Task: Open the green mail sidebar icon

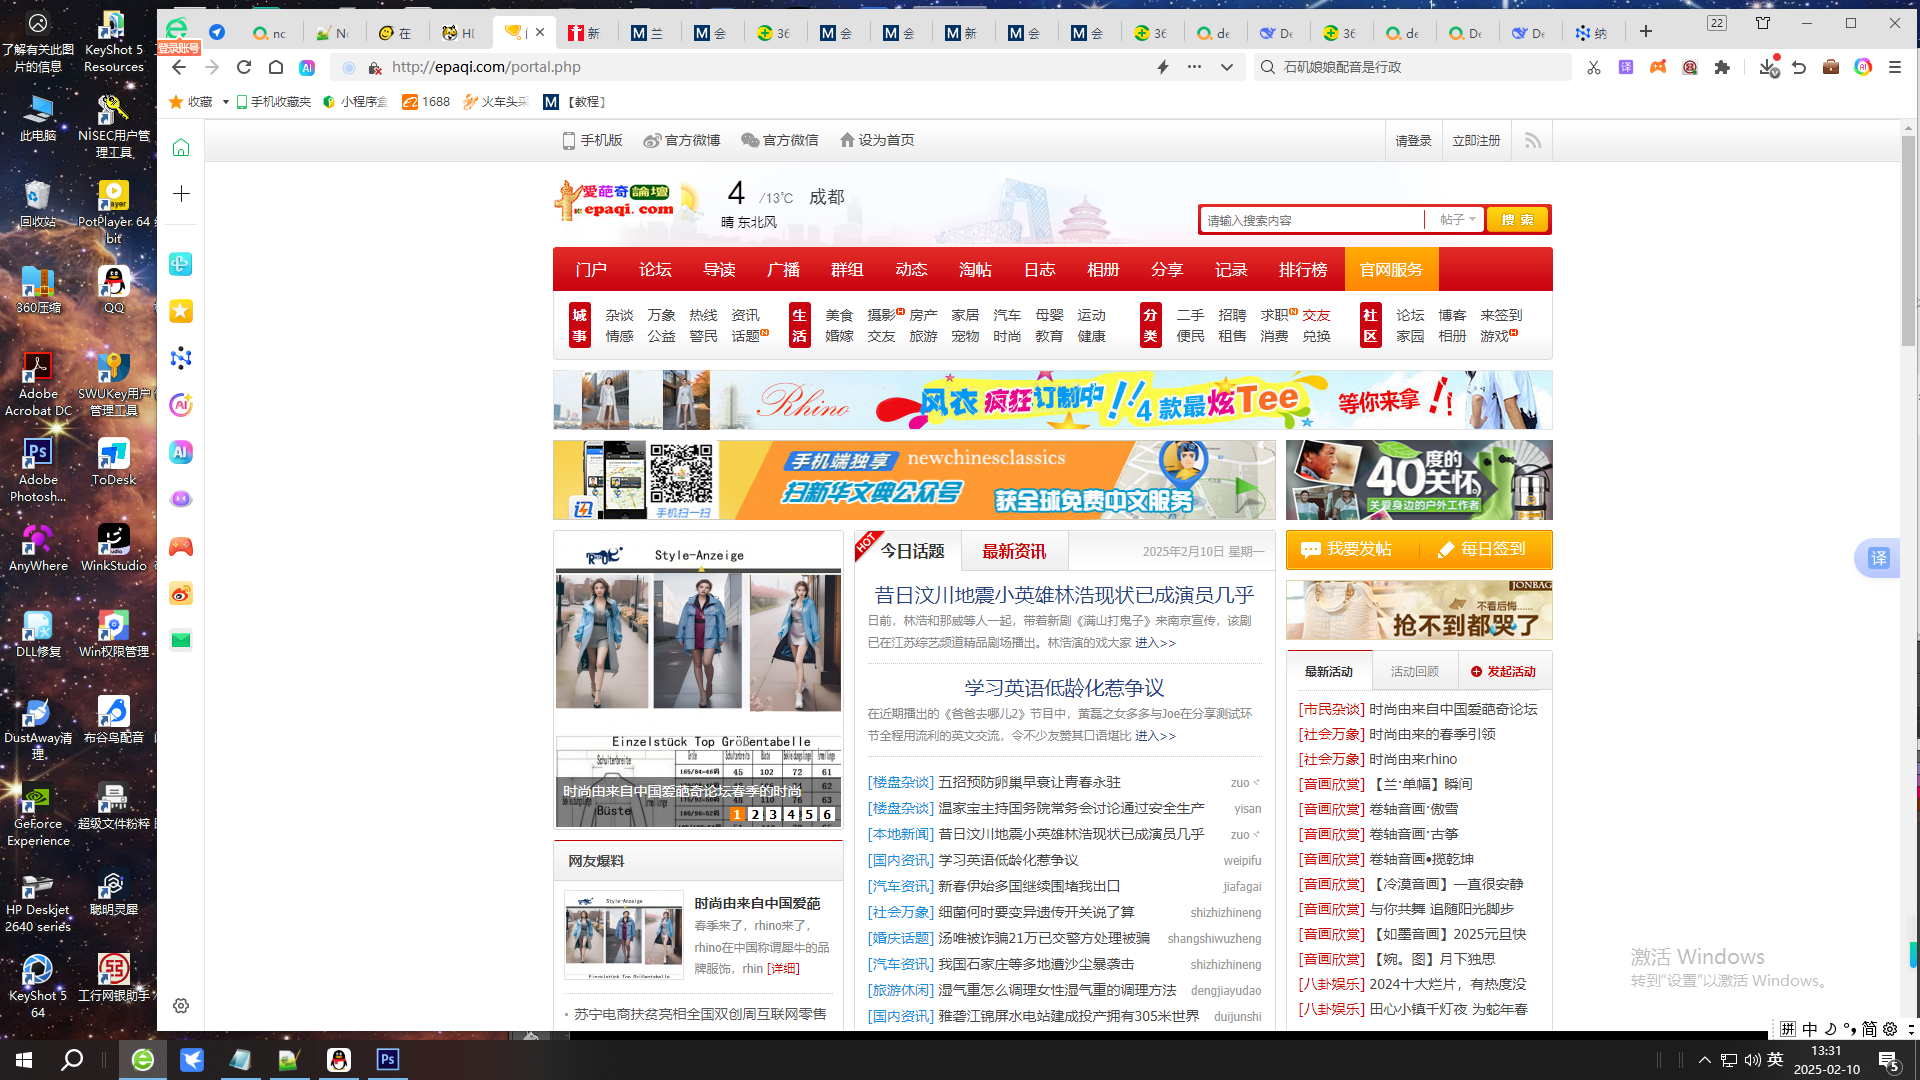Action: (x=181, y=640)
